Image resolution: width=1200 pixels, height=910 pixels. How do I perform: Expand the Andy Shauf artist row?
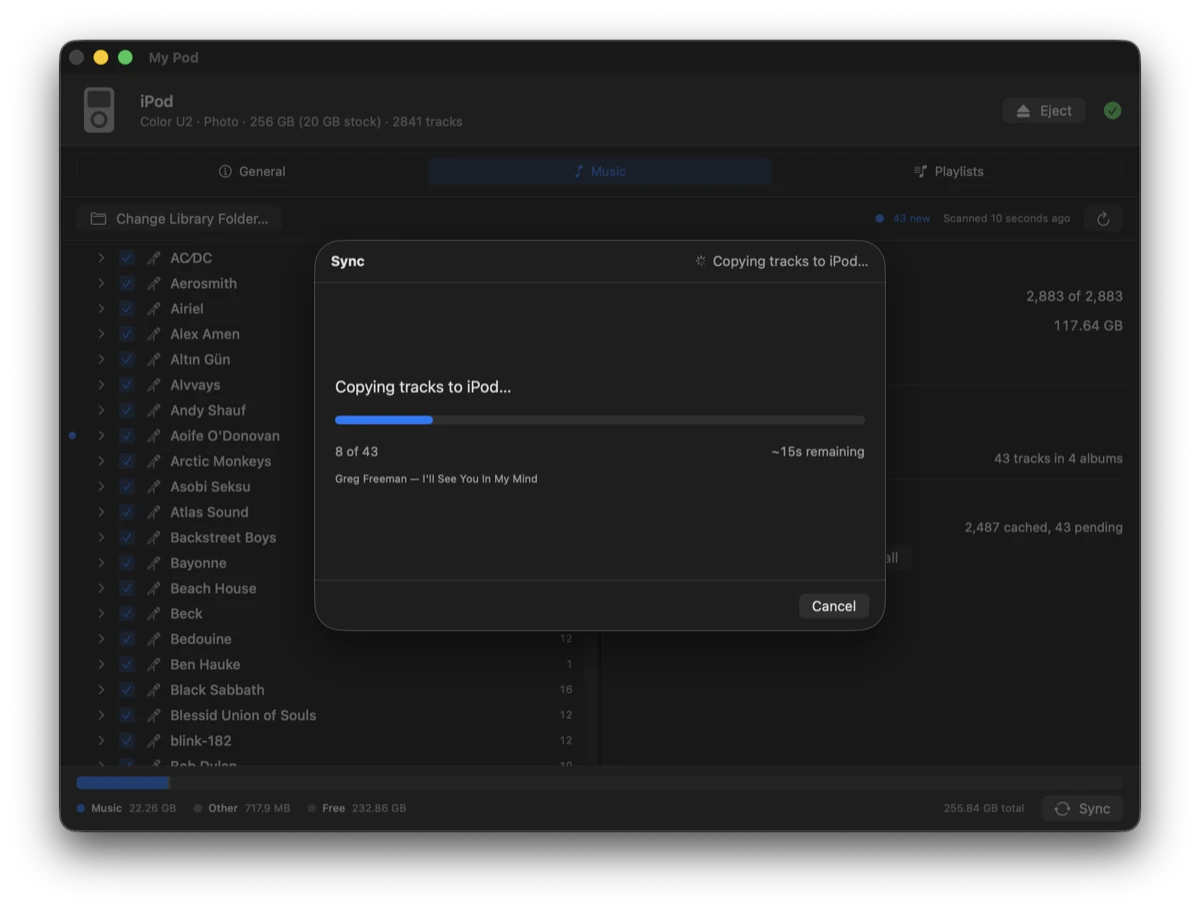pyautogui.click(x=101, y=410)
